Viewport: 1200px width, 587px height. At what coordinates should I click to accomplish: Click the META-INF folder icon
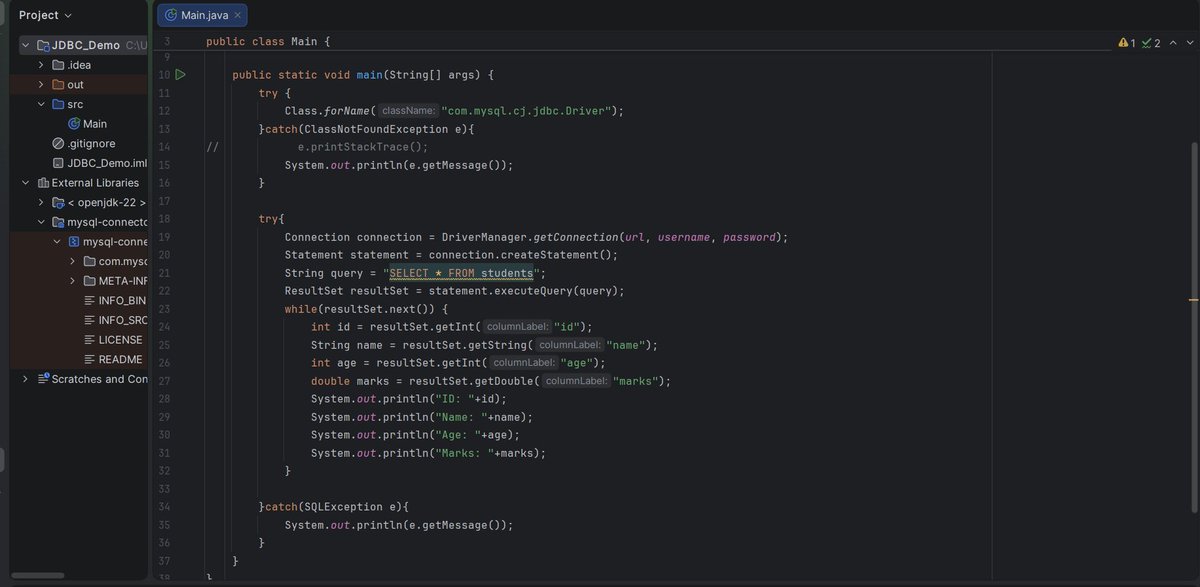coord(89,281)
